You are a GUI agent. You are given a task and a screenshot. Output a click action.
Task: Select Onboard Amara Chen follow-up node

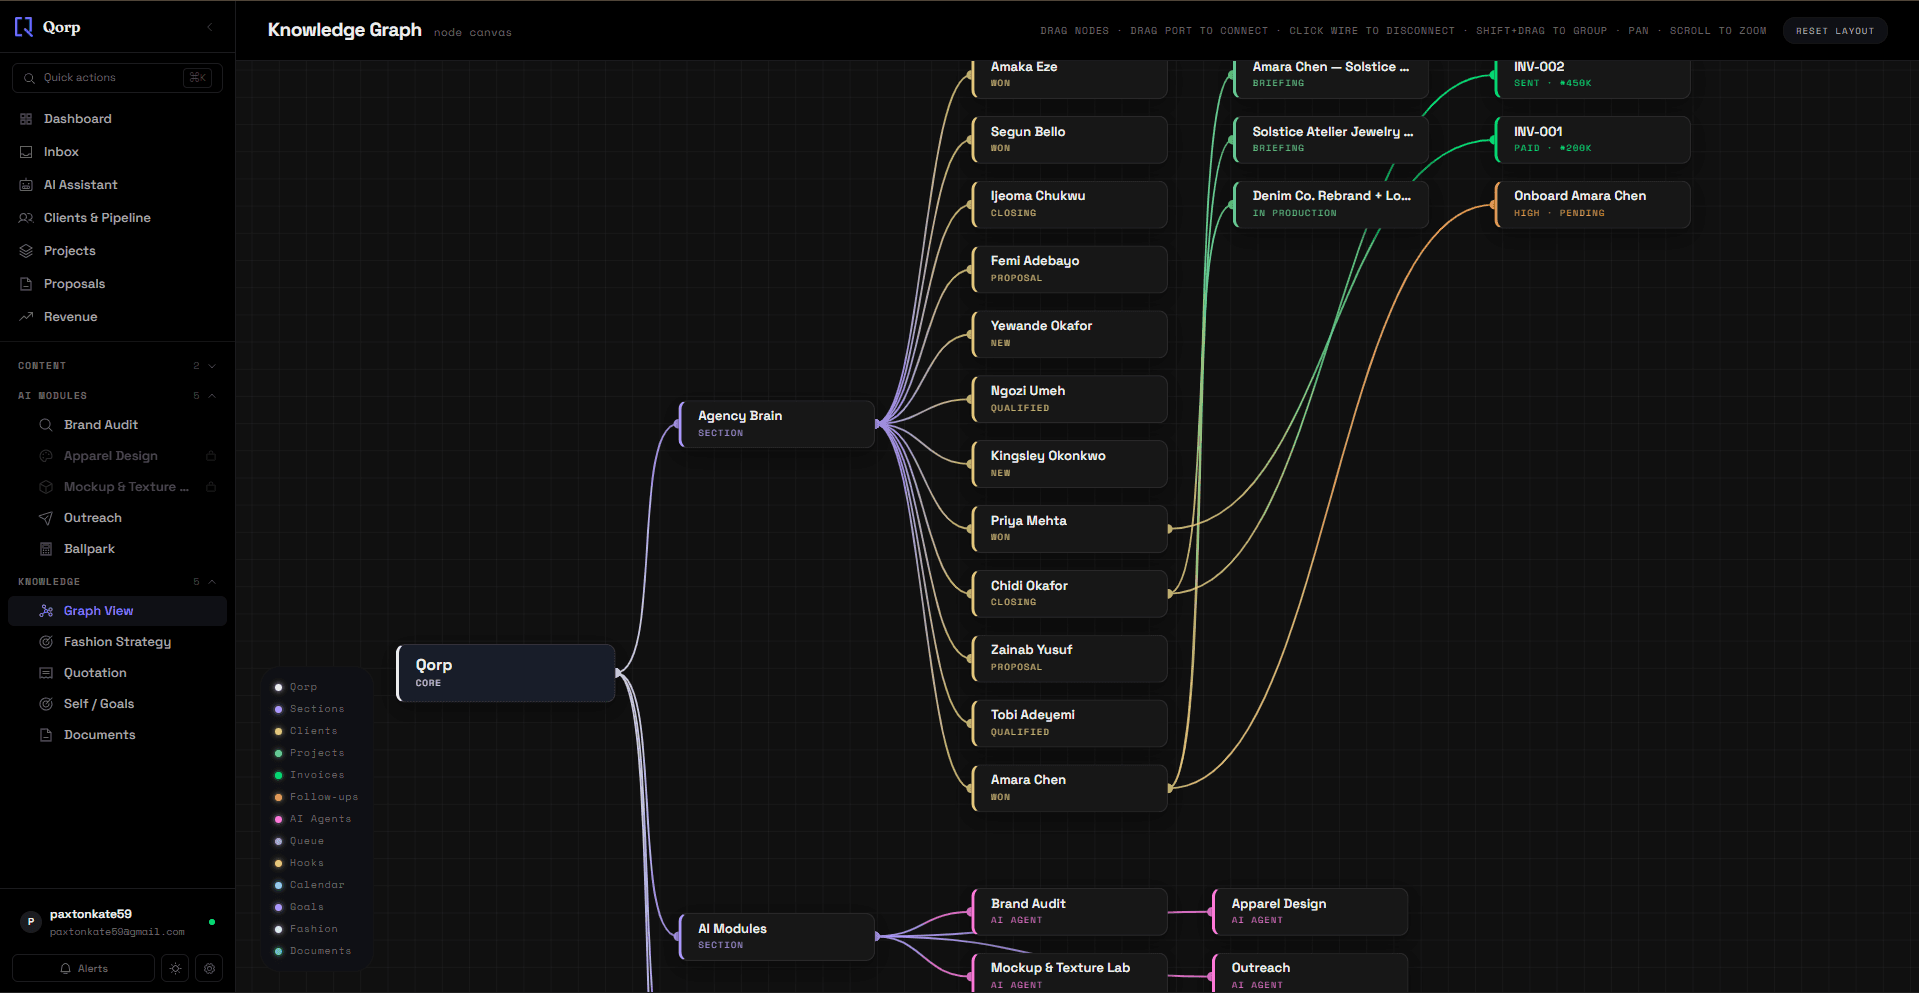pyautogui.click(x=1592, y=204)
